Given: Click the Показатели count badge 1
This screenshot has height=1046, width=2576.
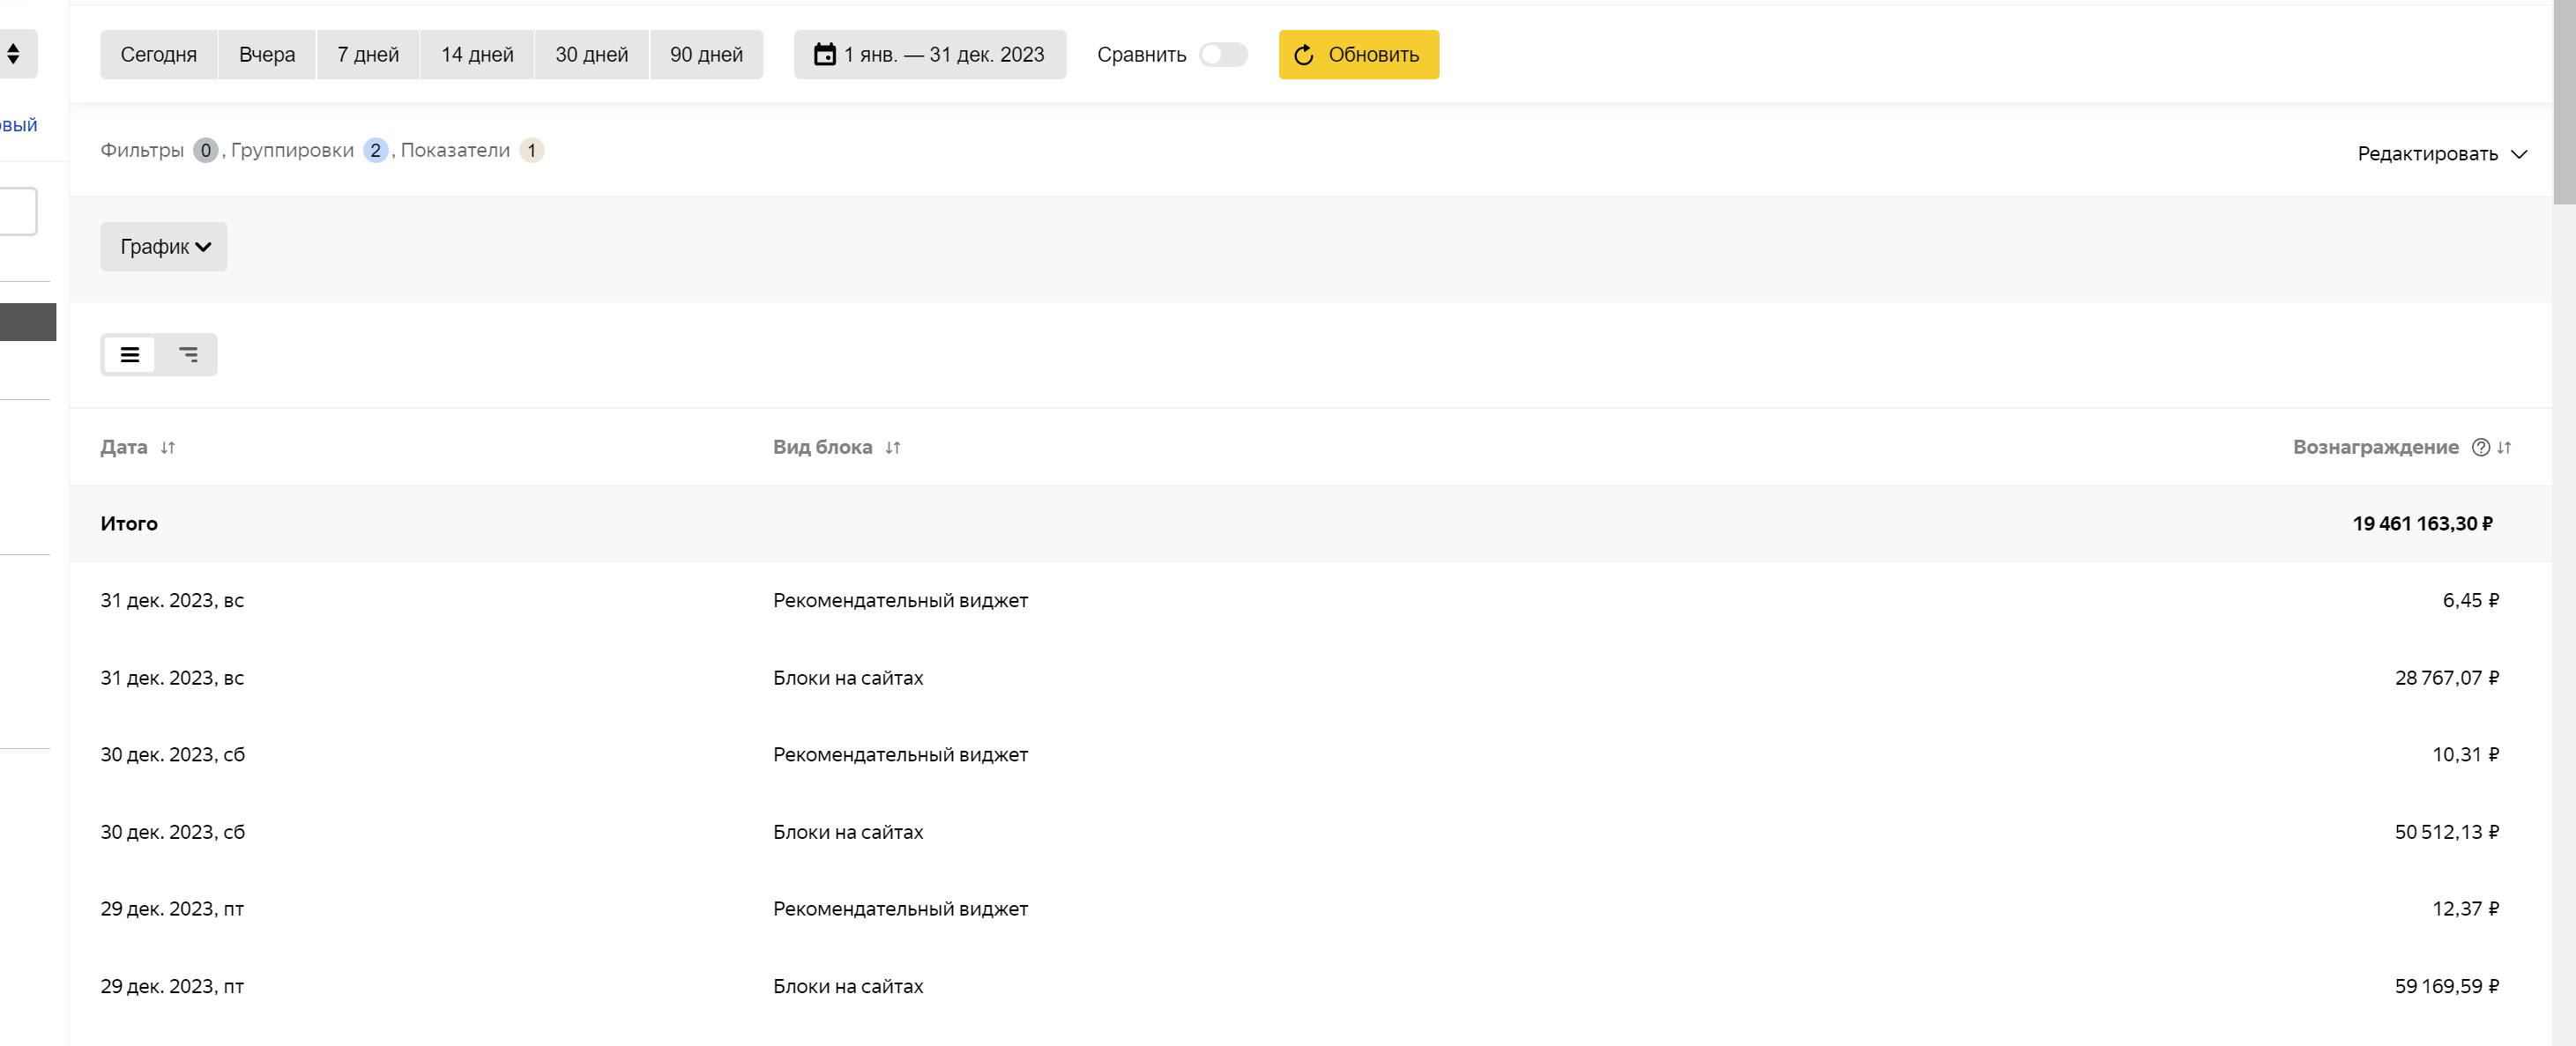Looking at the screenshot, I should click(x=531, y=150).
